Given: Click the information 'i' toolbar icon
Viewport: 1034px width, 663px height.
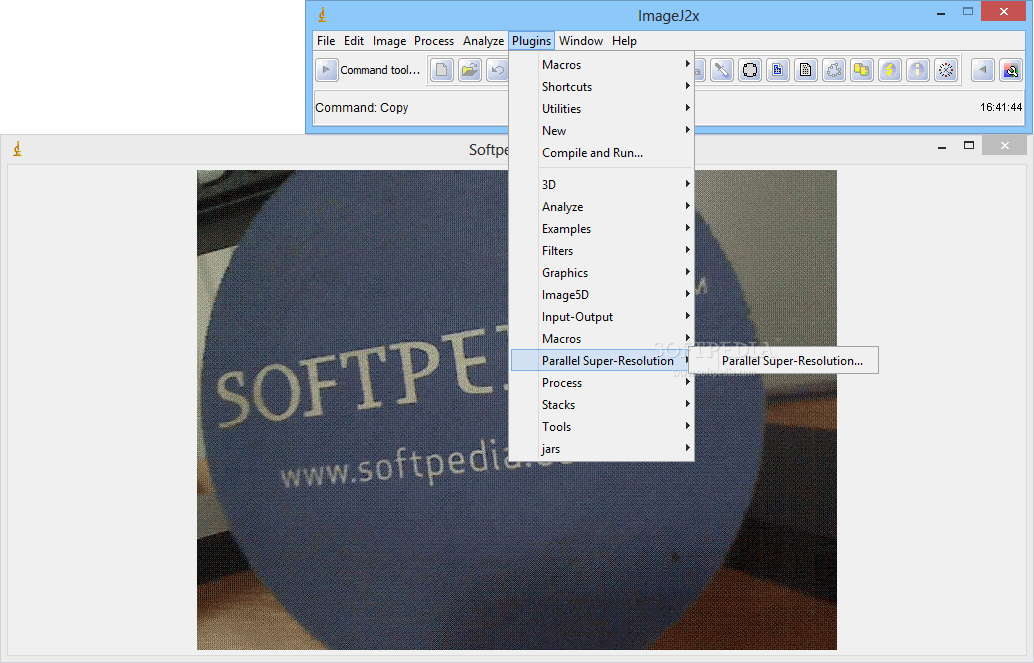Looking at the screenshot, I should pos(918,70).
